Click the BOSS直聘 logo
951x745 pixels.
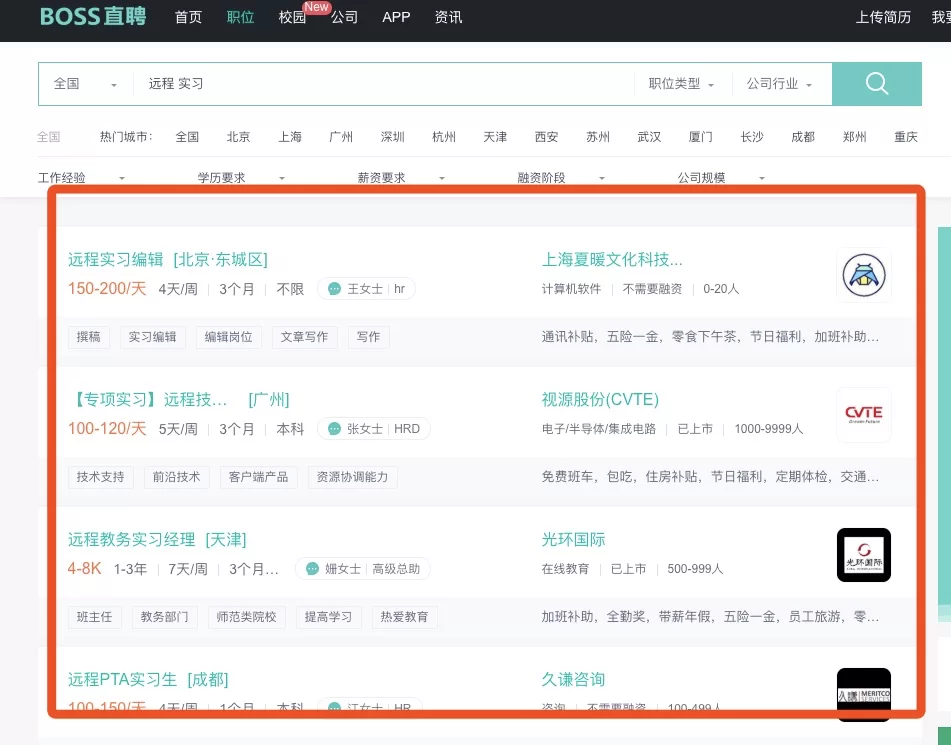pos(92,16)
